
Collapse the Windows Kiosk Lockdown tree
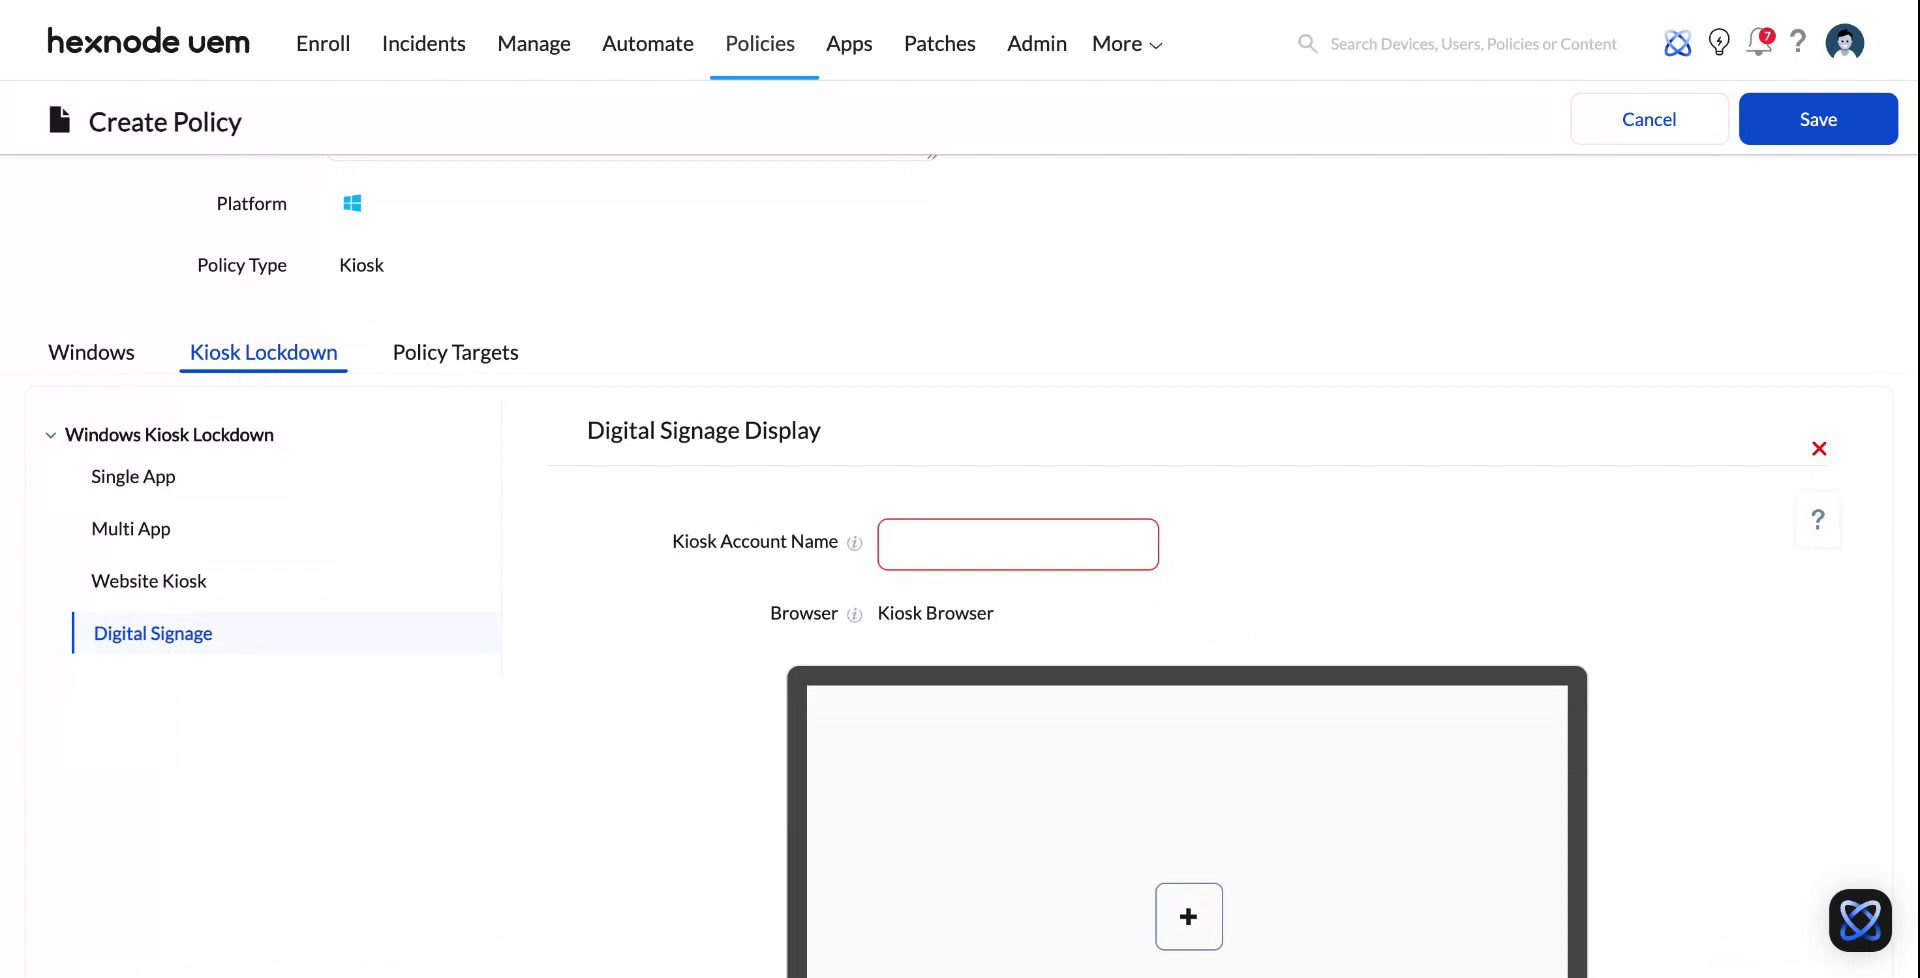tap(51, 434)
